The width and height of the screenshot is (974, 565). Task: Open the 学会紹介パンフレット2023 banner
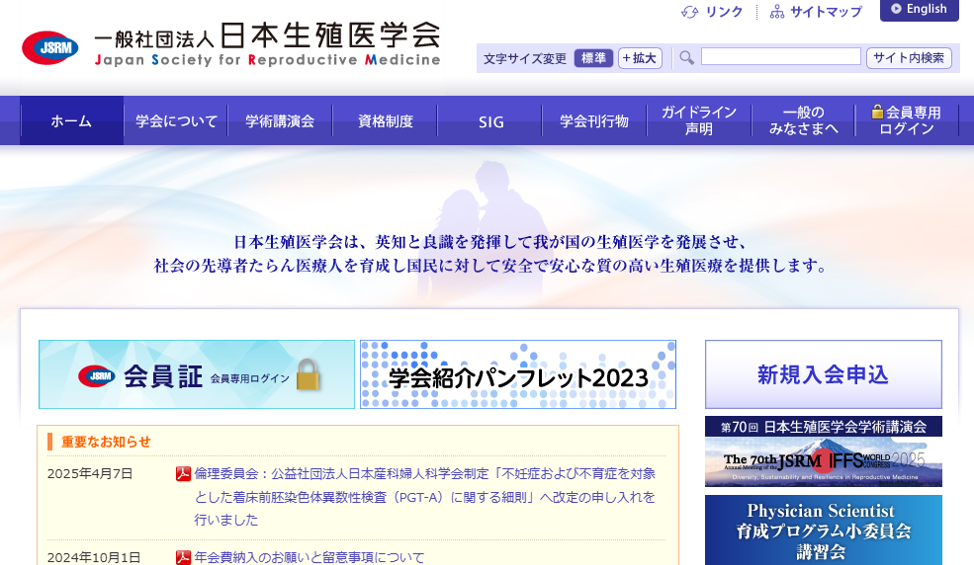(518, 374)
